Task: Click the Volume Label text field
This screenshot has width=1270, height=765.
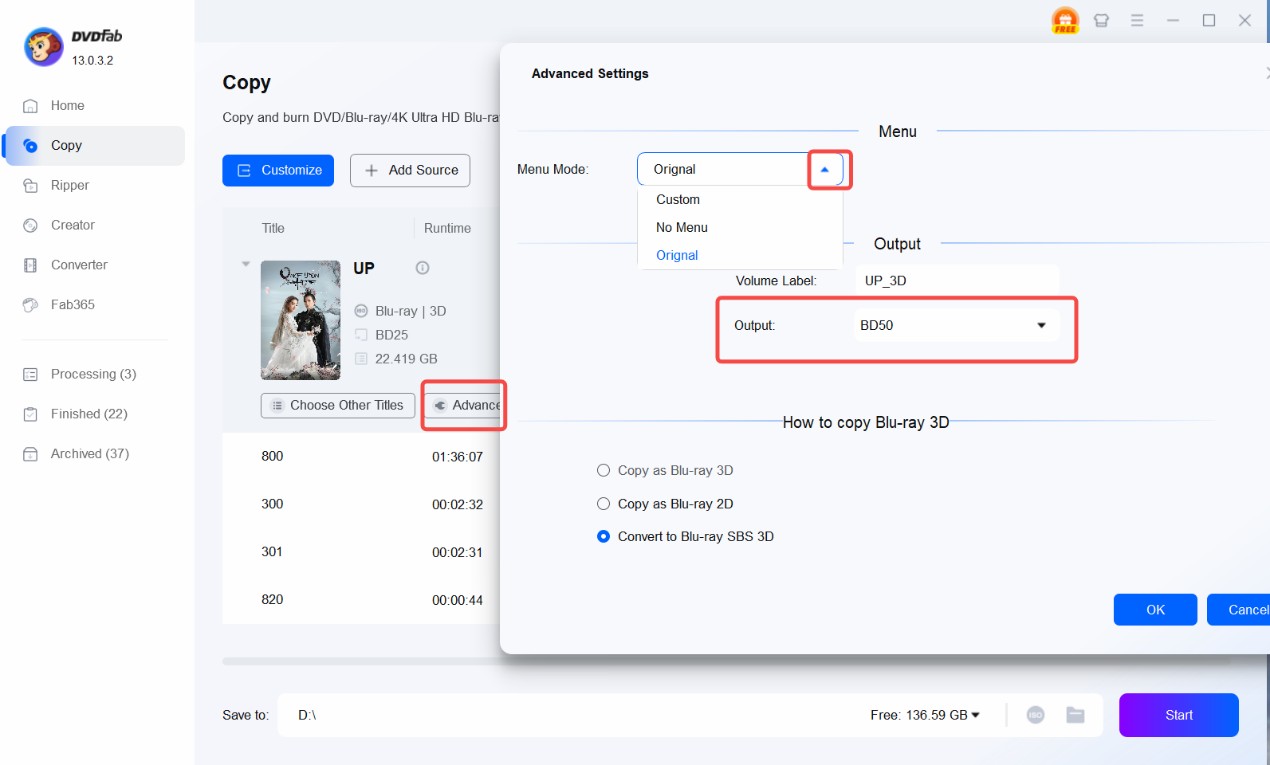Action: pyautogui.click(x=955, y=281)
